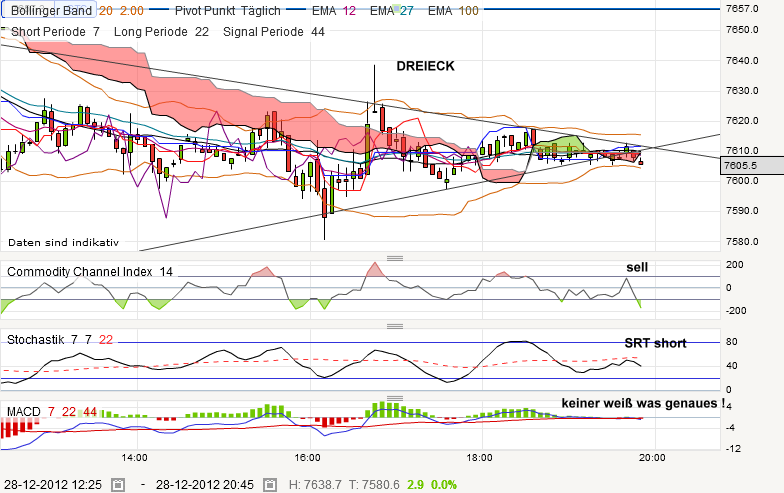Click the high value H: 7638.7

tap(315, 484)
